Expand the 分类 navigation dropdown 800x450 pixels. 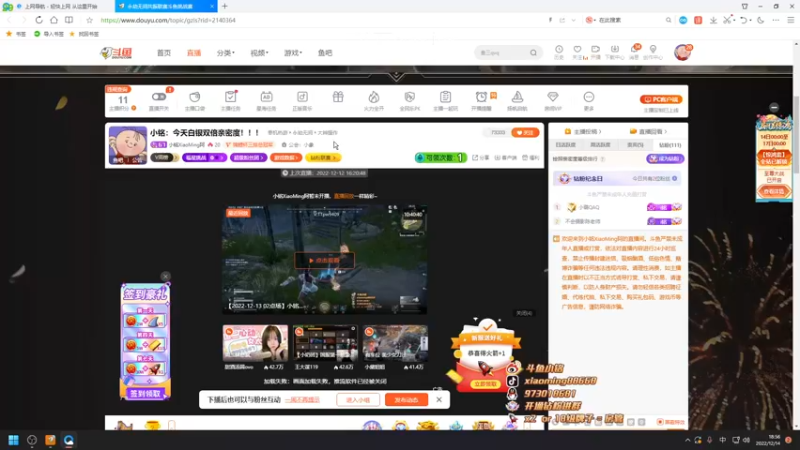(x=226, y=53)
